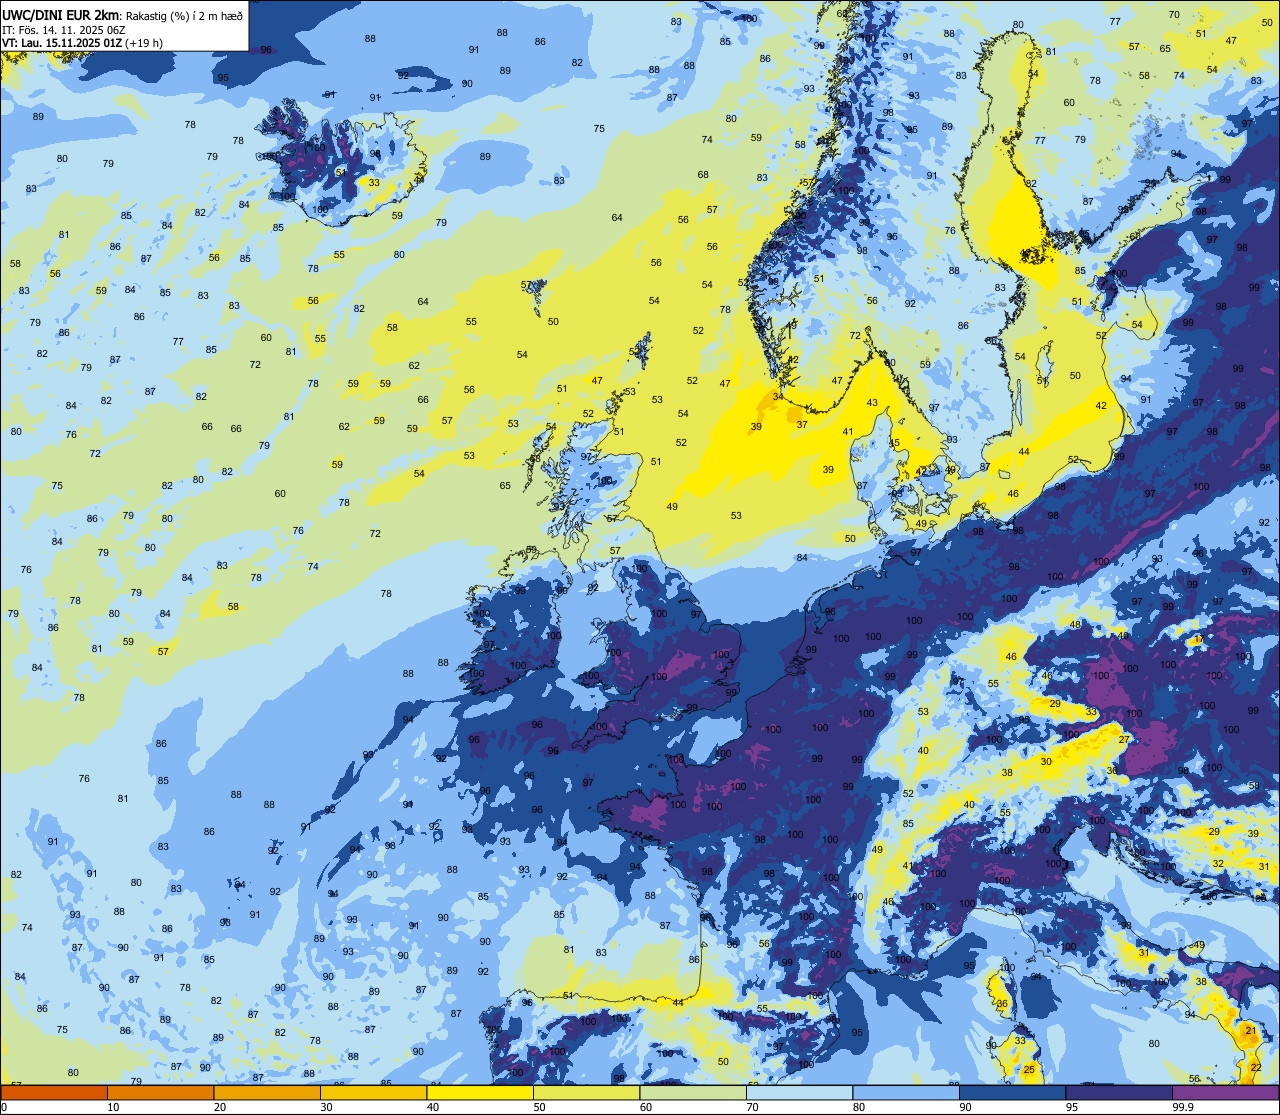
Task: Click the map value '17' on the map
Action: point(1198,639)
